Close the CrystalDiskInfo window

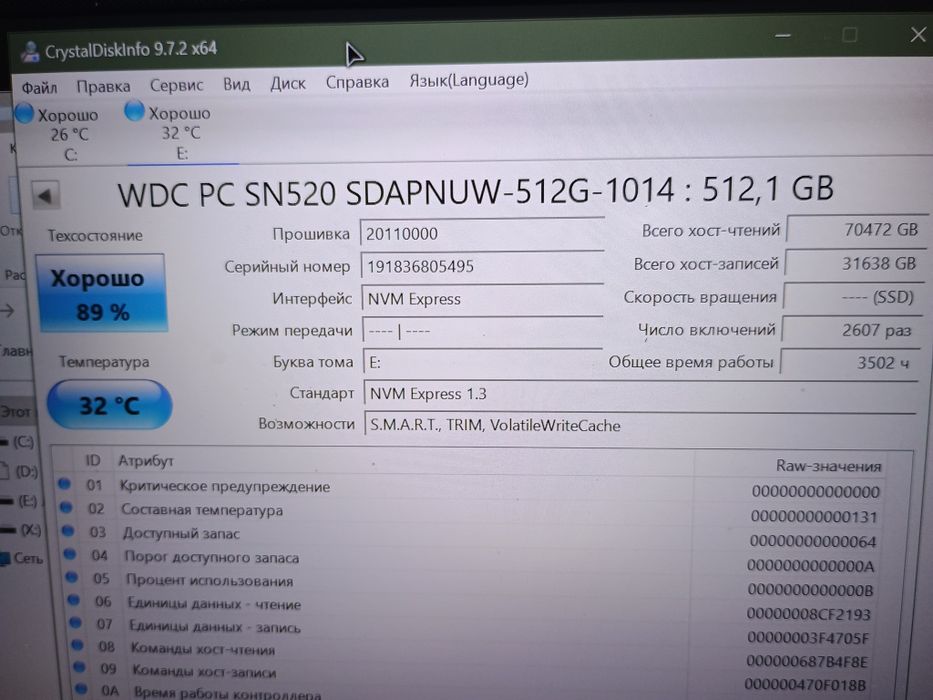(918, 35)
